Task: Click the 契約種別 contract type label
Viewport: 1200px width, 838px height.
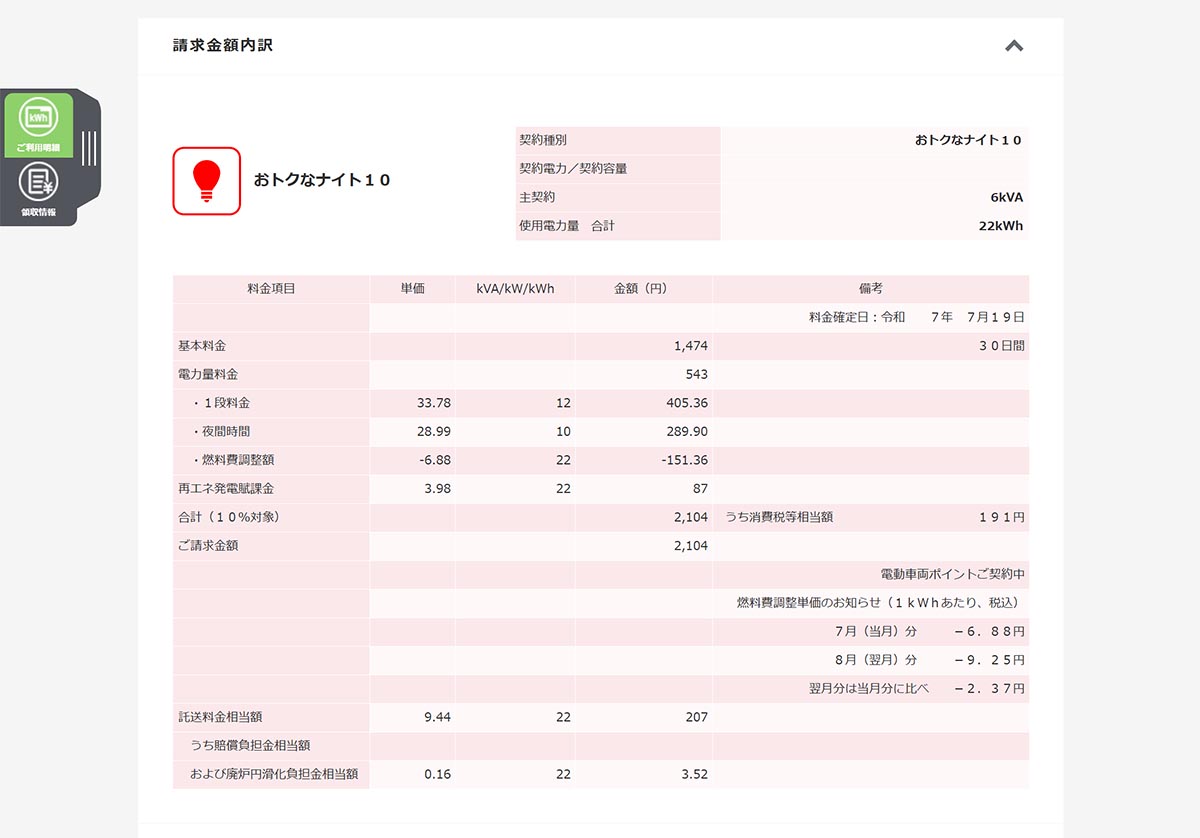Action: pos(543,141)
